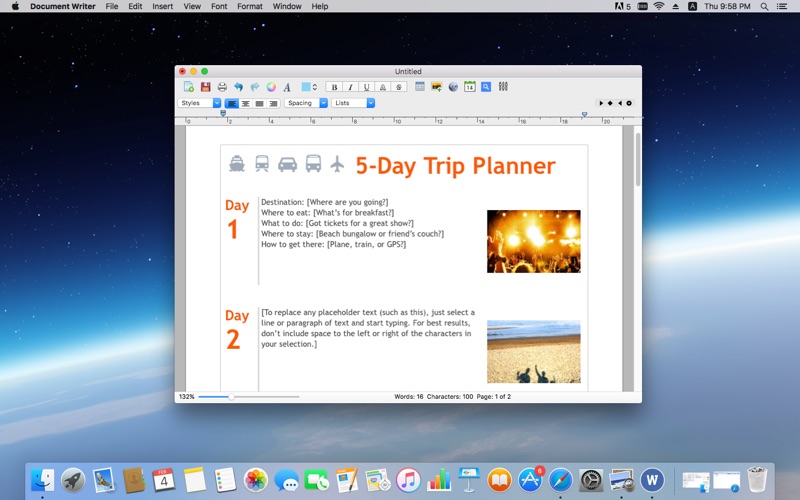The image size is (800, 500).
Task: Open the Insert menu
Action: (162, 6)
